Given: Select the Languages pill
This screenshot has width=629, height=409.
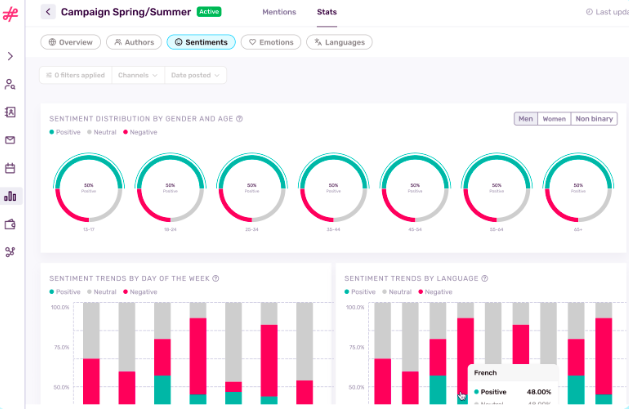Looking at the screenshot, I should coord(339,42).
